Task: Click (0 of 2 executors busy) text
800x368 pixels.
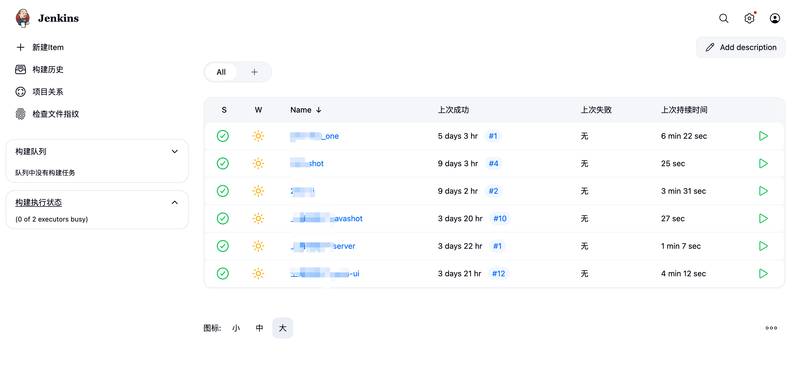Action: pos(52,219)
